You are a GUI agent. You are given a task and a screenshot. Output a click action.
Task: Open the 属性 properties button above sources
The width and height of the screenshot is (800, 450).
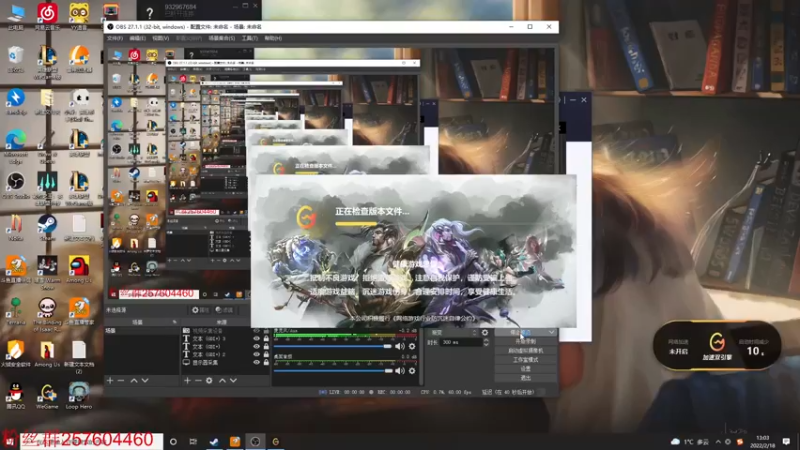click(200, 310)
